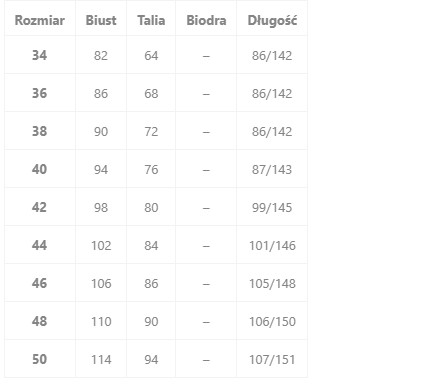
Task: Click the Biodra column header
Action: tap(206, 20)
